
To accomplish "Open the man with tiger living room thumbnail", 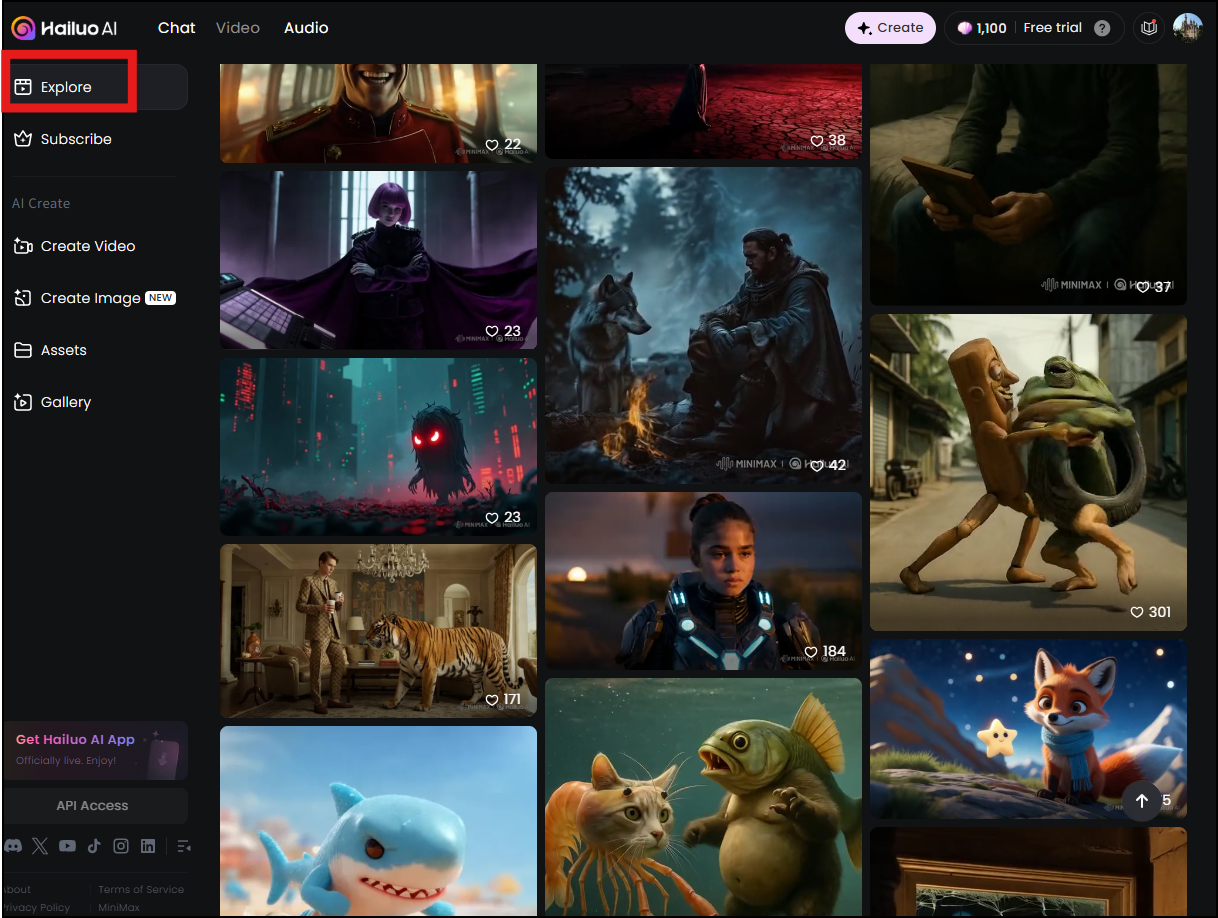I will [x=378, y=631].
